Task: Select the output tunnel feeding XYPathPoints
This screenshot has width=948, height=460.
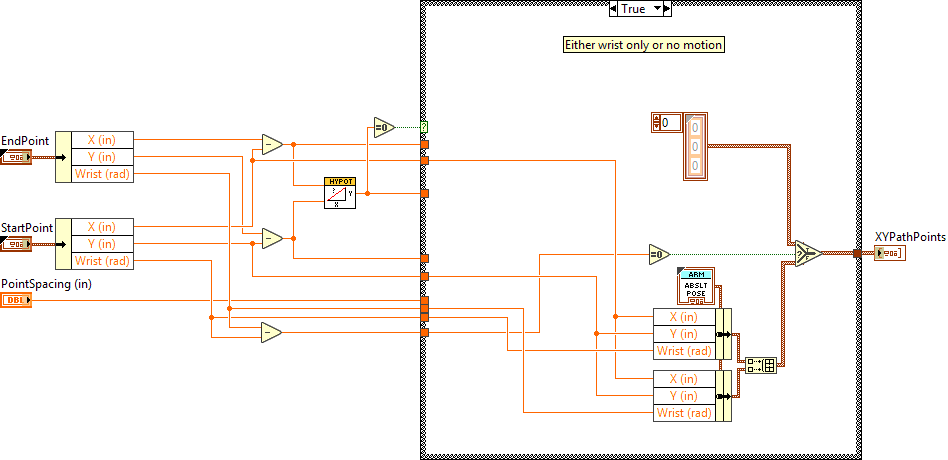Action: click(856, 254)
